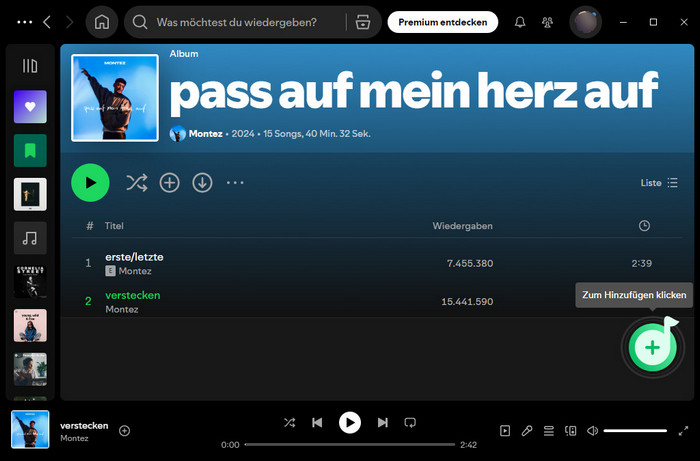Click the large album cover art

115,98
